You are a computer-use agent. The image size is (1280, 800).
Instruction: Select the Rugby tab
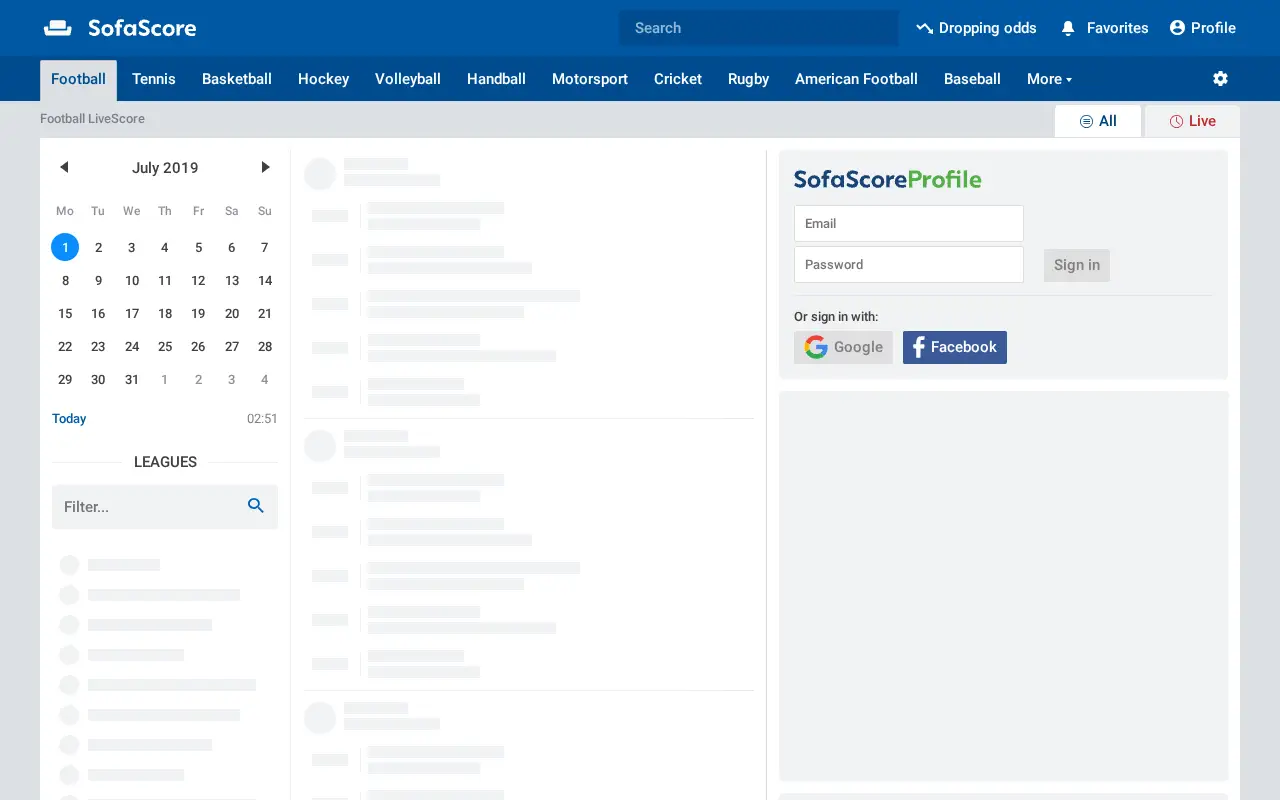748,79
